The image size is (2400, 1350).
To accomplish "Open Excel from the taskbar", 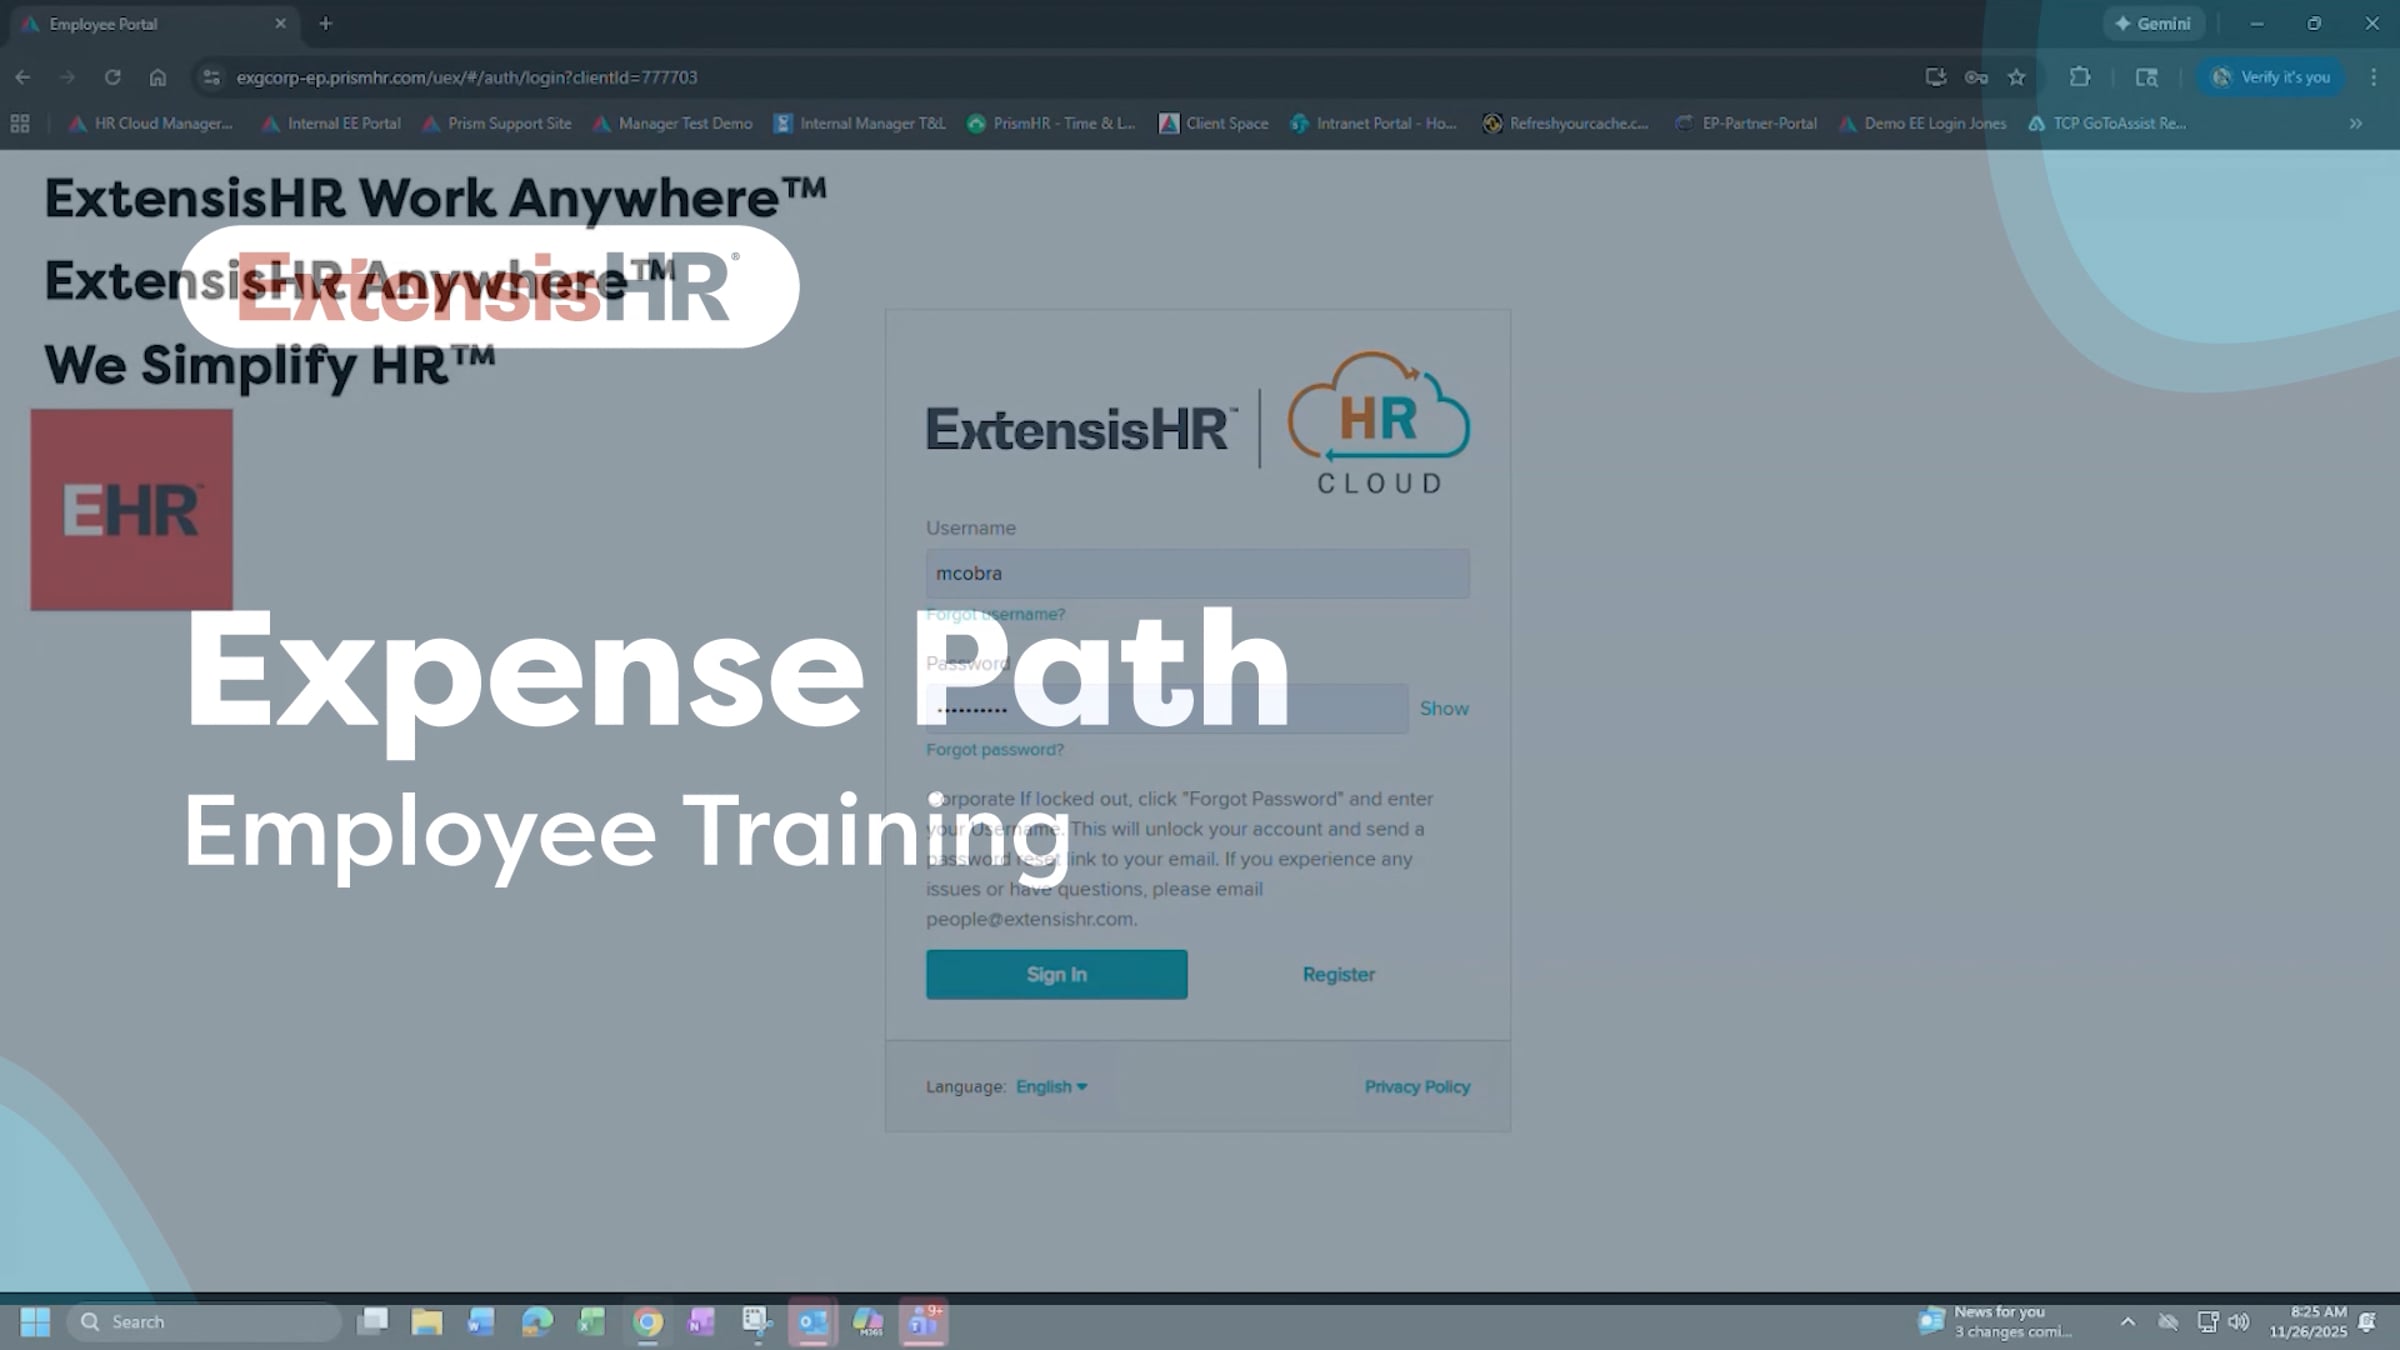I will (x=592, y=1322).
